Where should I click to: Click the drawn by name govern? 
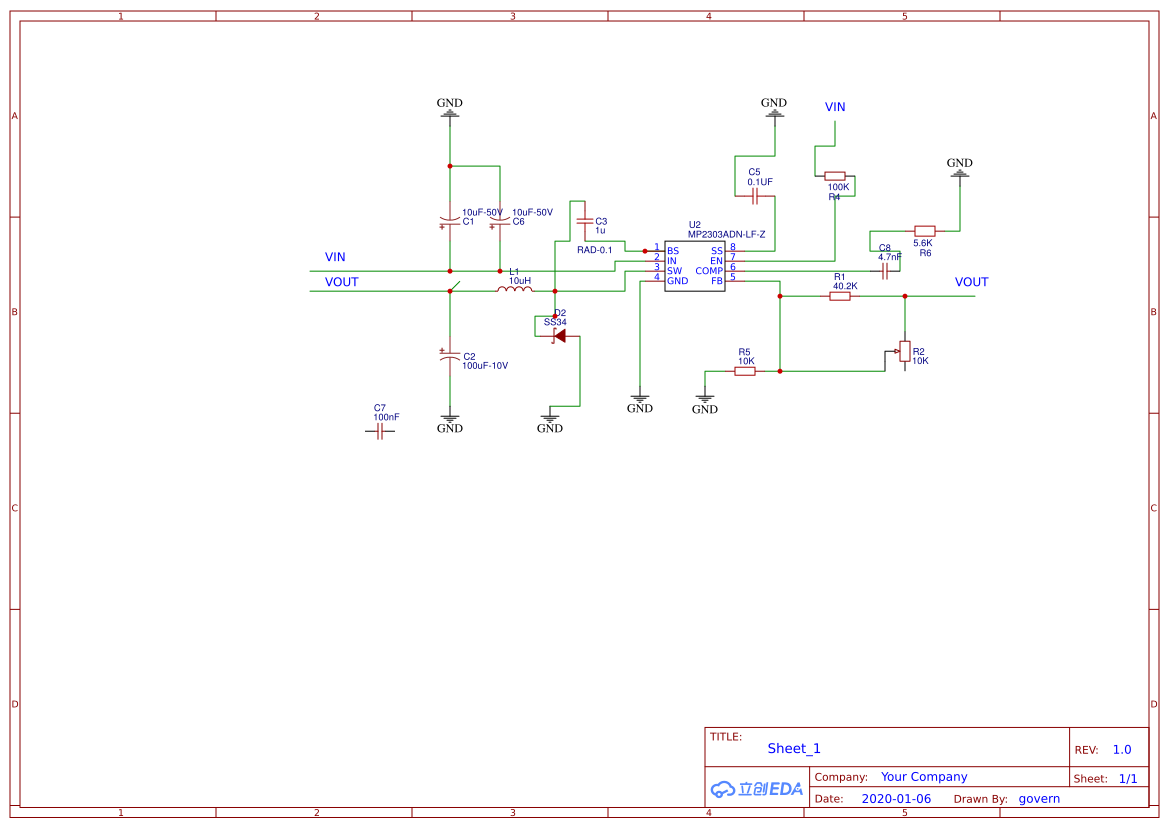click(x=1039, y=799)
